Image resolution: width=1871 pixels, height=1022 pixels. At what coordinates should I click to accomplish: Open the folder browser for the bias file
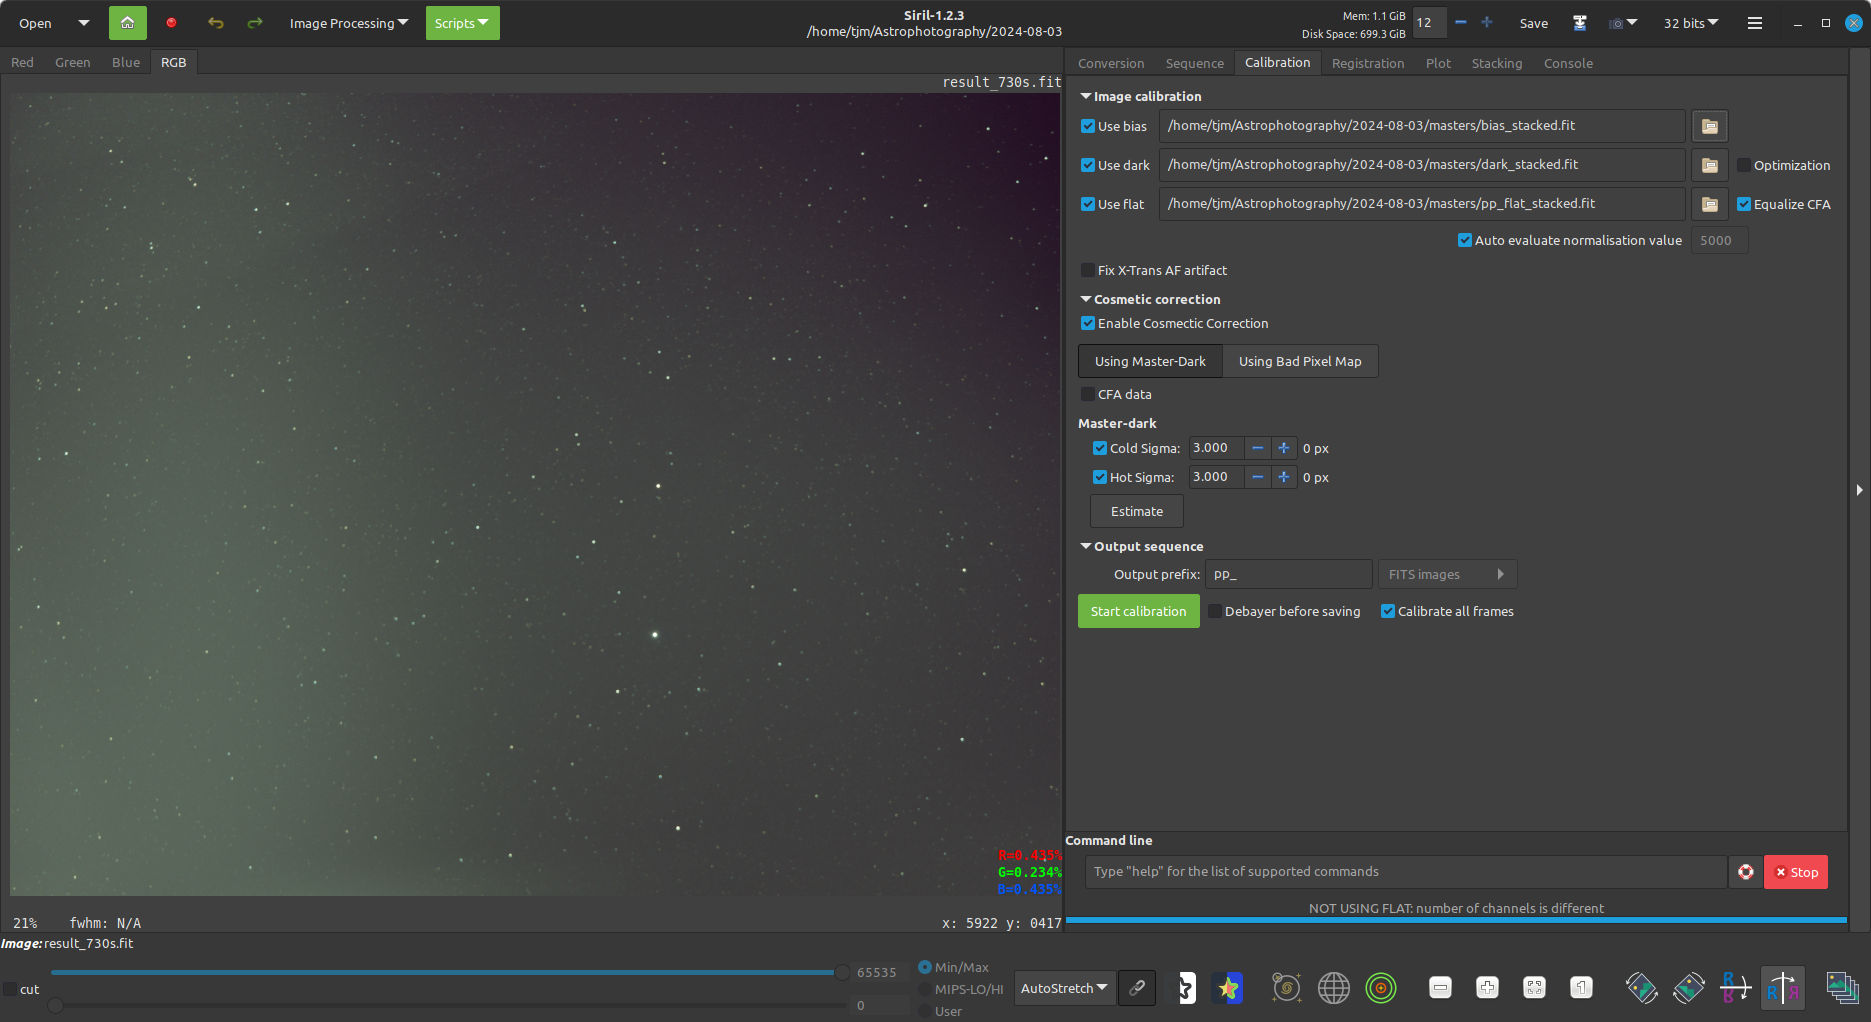pos(1709,126)
